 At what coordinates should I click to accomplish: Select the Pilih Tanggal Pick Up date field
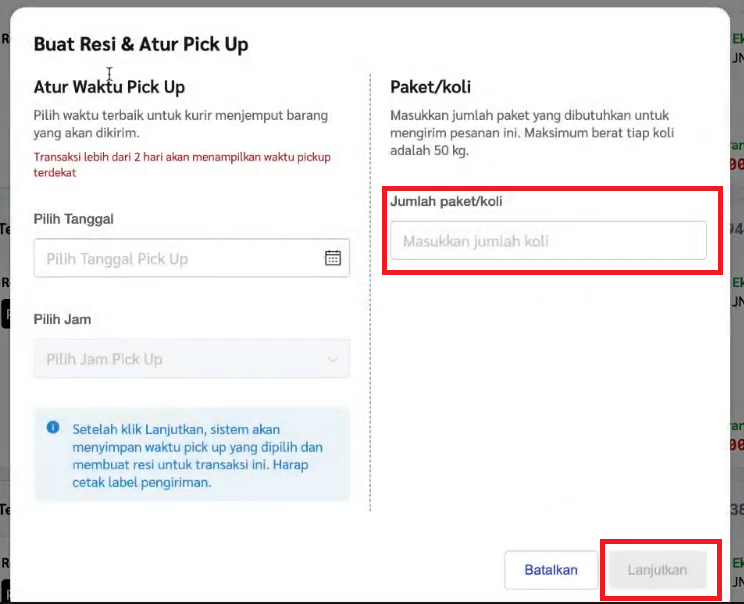192,258
